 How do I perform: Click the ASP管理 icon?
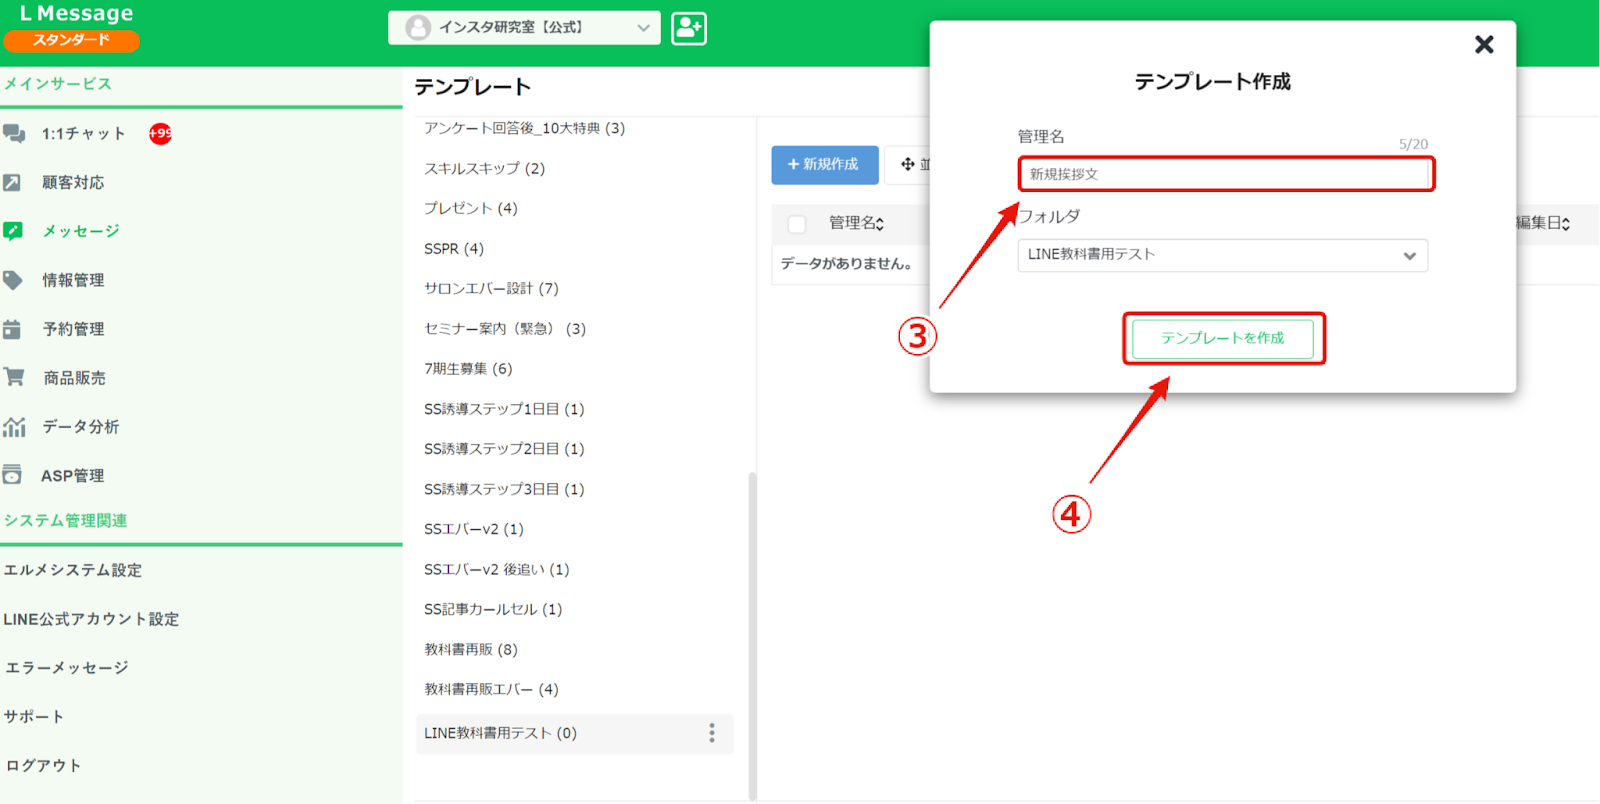tap(12, 475)
